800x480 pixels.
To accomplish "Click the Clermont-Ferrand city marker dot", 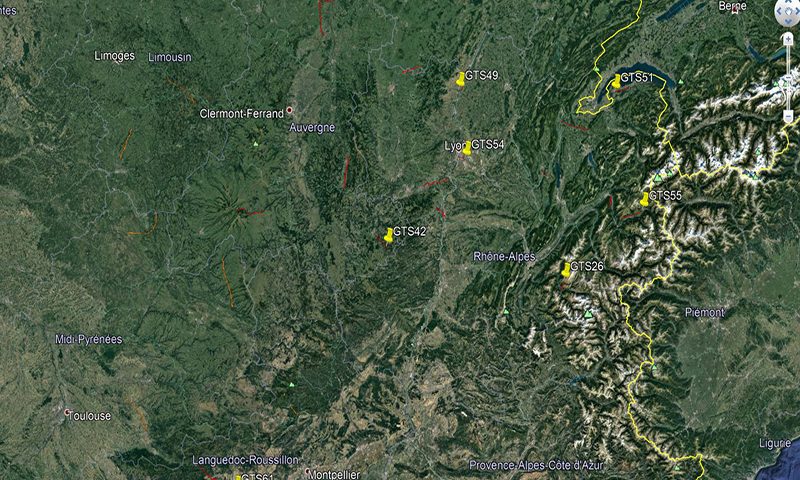I will click(x=289, y=110).
